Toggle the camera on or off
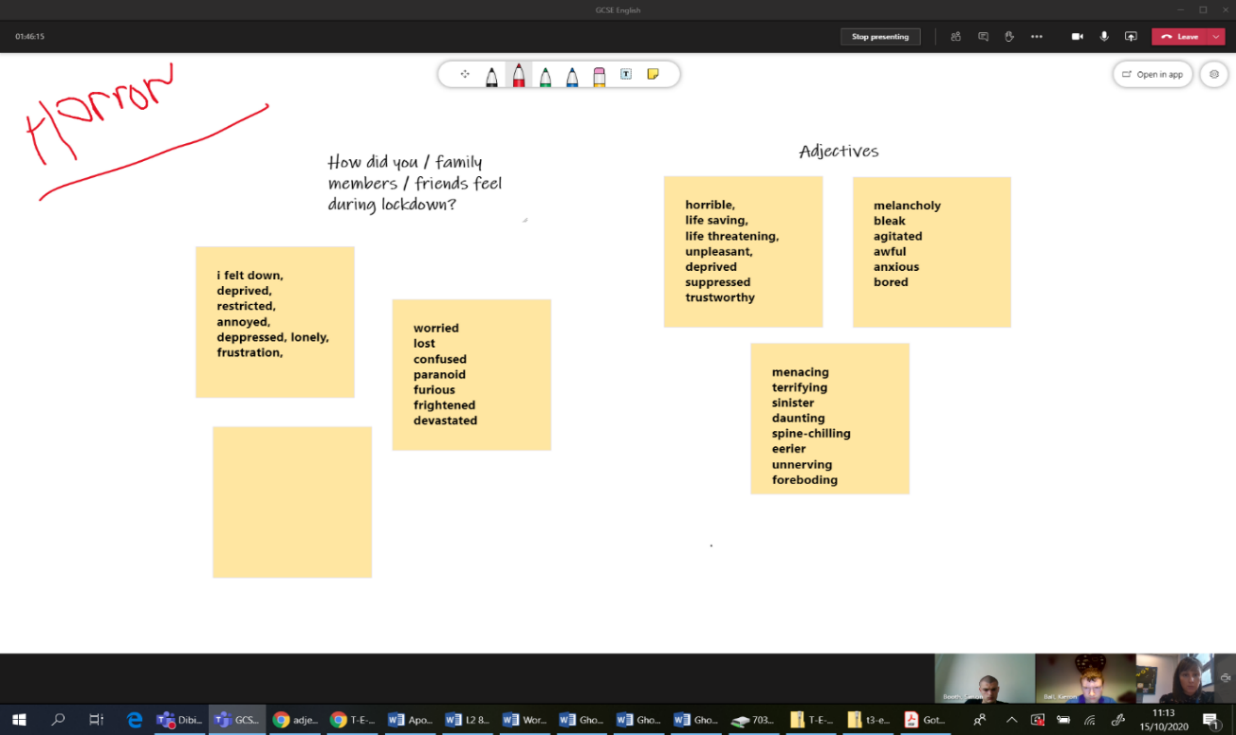 pos(1077,37)
